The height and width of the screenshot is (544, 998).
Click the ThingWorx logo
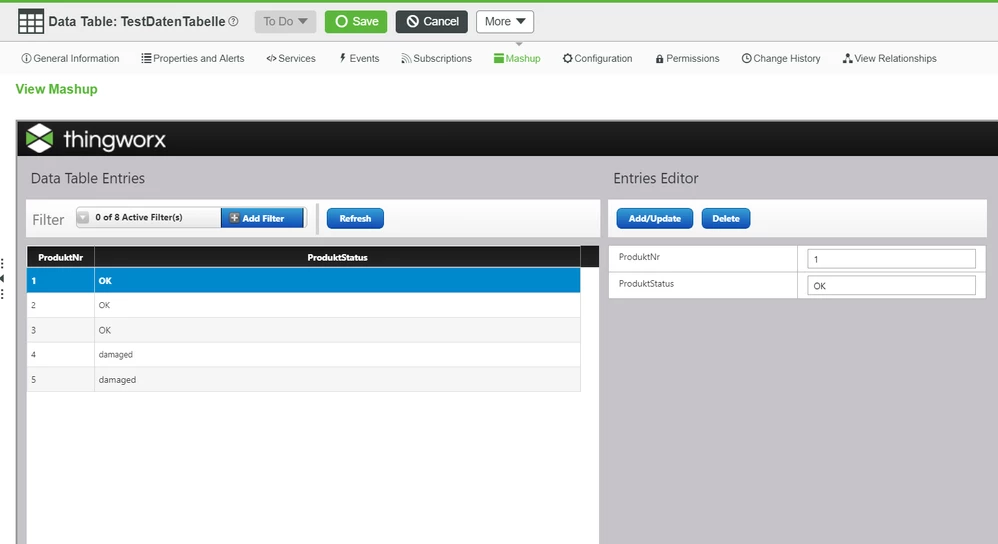pos(95,139)
